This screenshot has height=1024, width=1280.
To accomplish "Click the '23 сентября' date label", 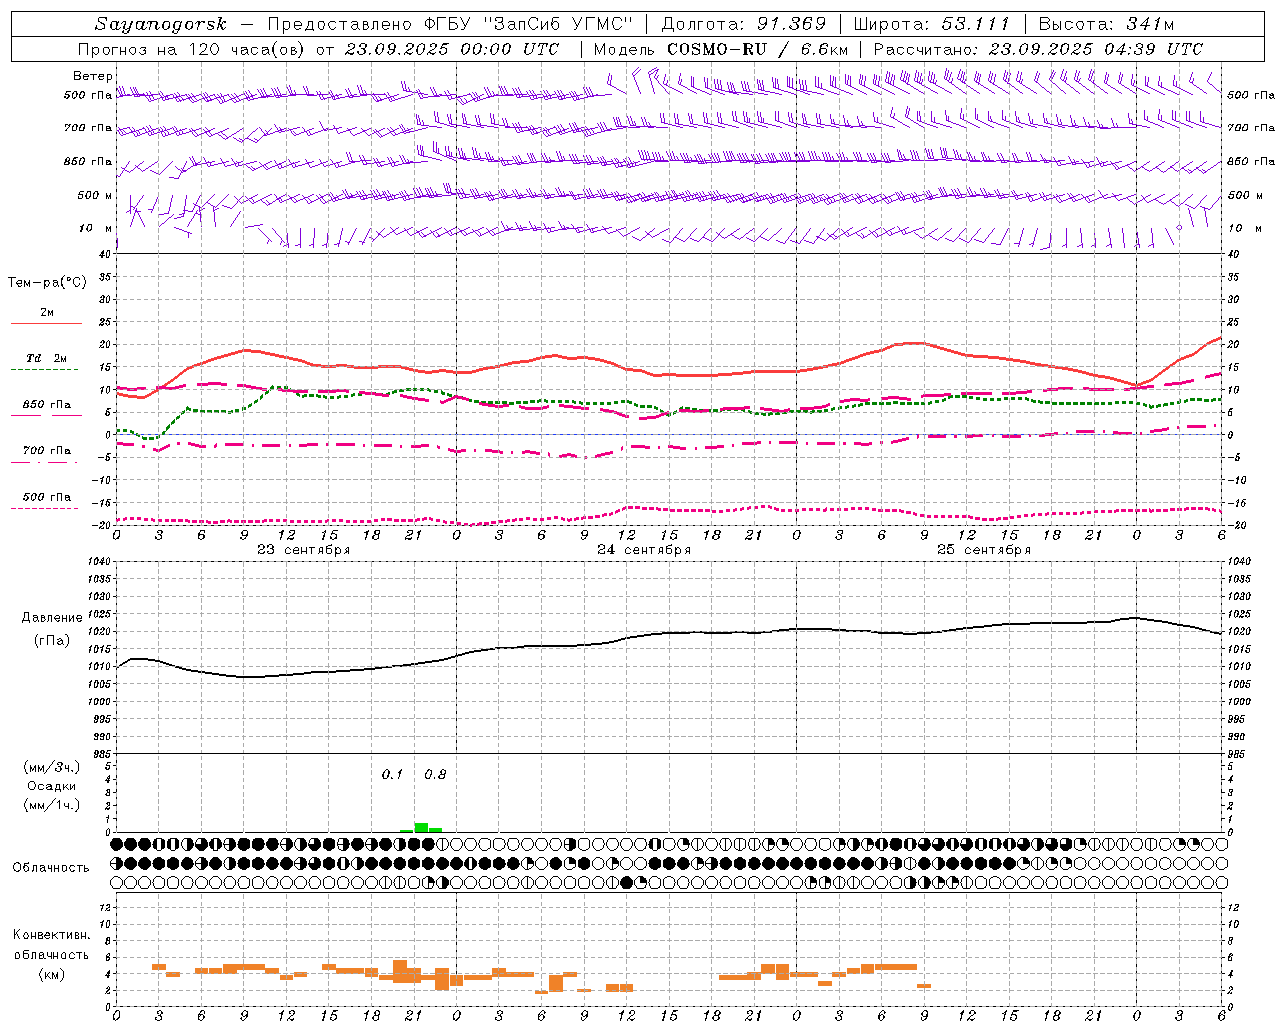I will 303,550.
